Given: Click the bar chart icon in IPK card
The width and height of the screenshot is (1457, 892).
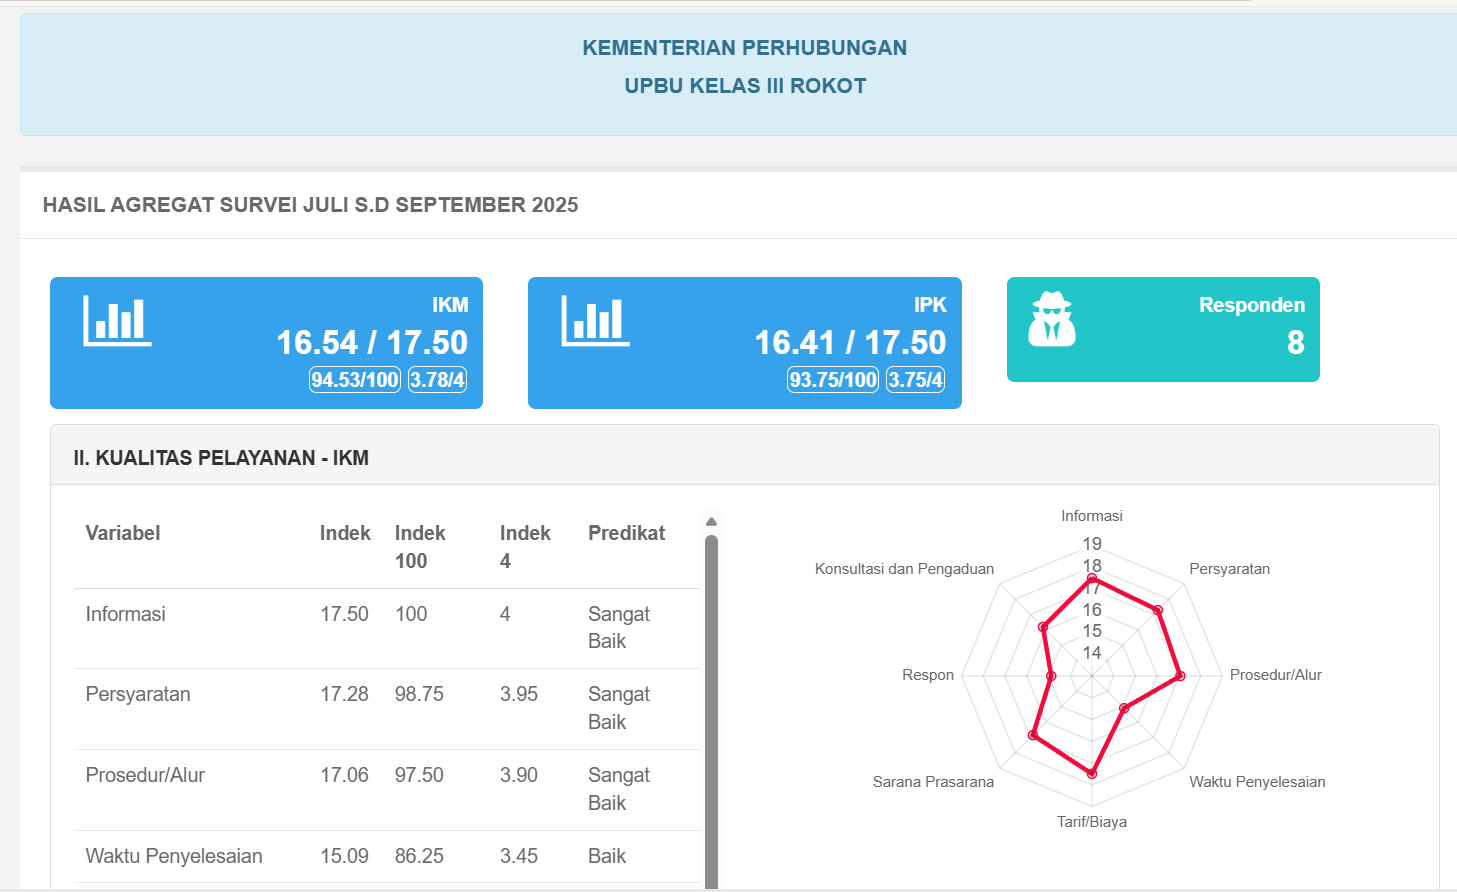Looking at the screenshot, I should click(x=595, y=321).
